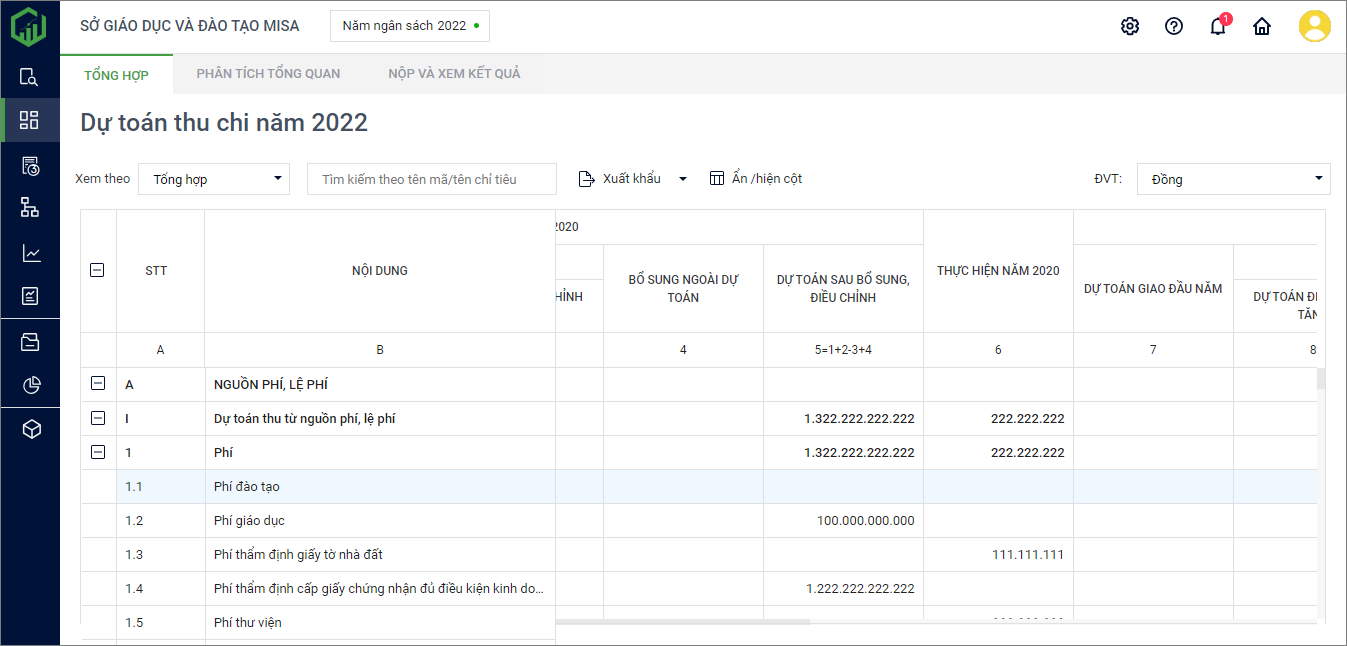Open the organization hierarchy sidebar icon
The image size is (1347, 646).
click(30, 208)
